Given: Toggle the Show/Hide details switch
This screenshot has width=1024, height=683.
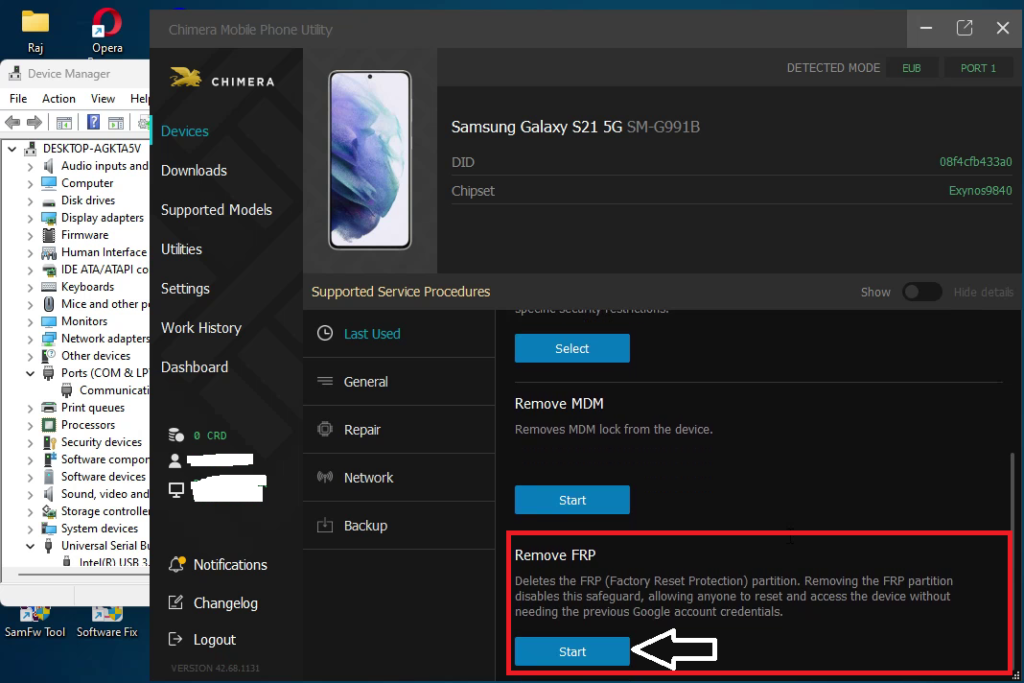Looking at the screenshot, I should tap(922, 292).
